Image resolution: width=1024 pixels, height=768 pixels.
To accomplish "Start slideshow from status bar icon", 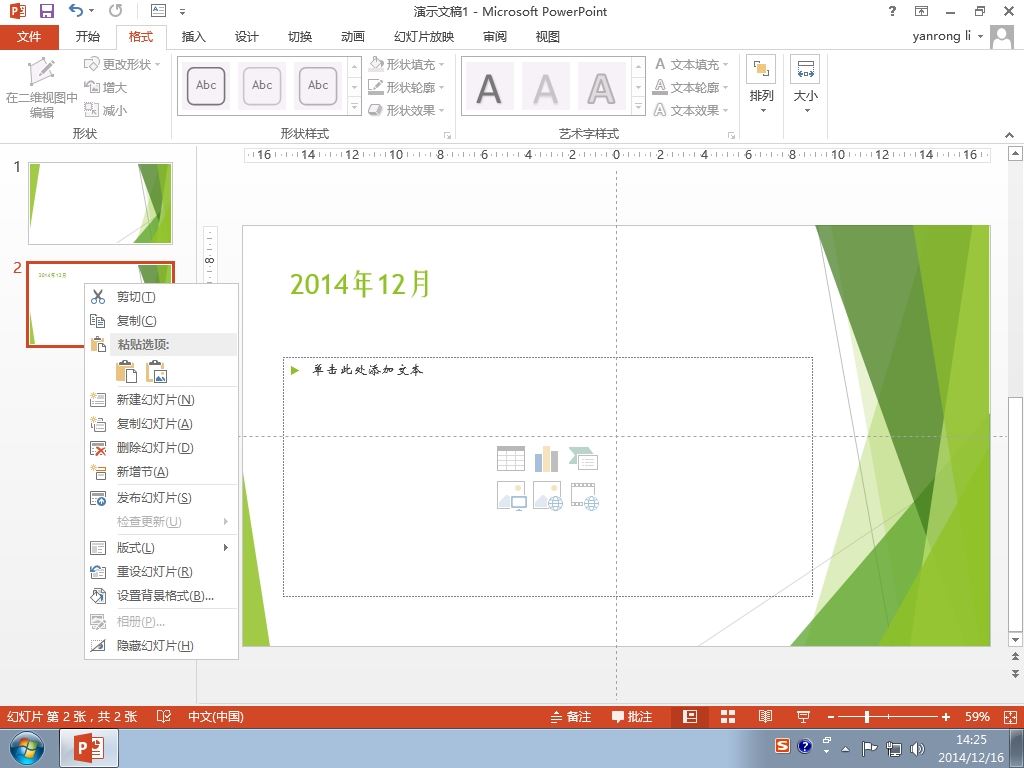I will (x=803, y=716).
